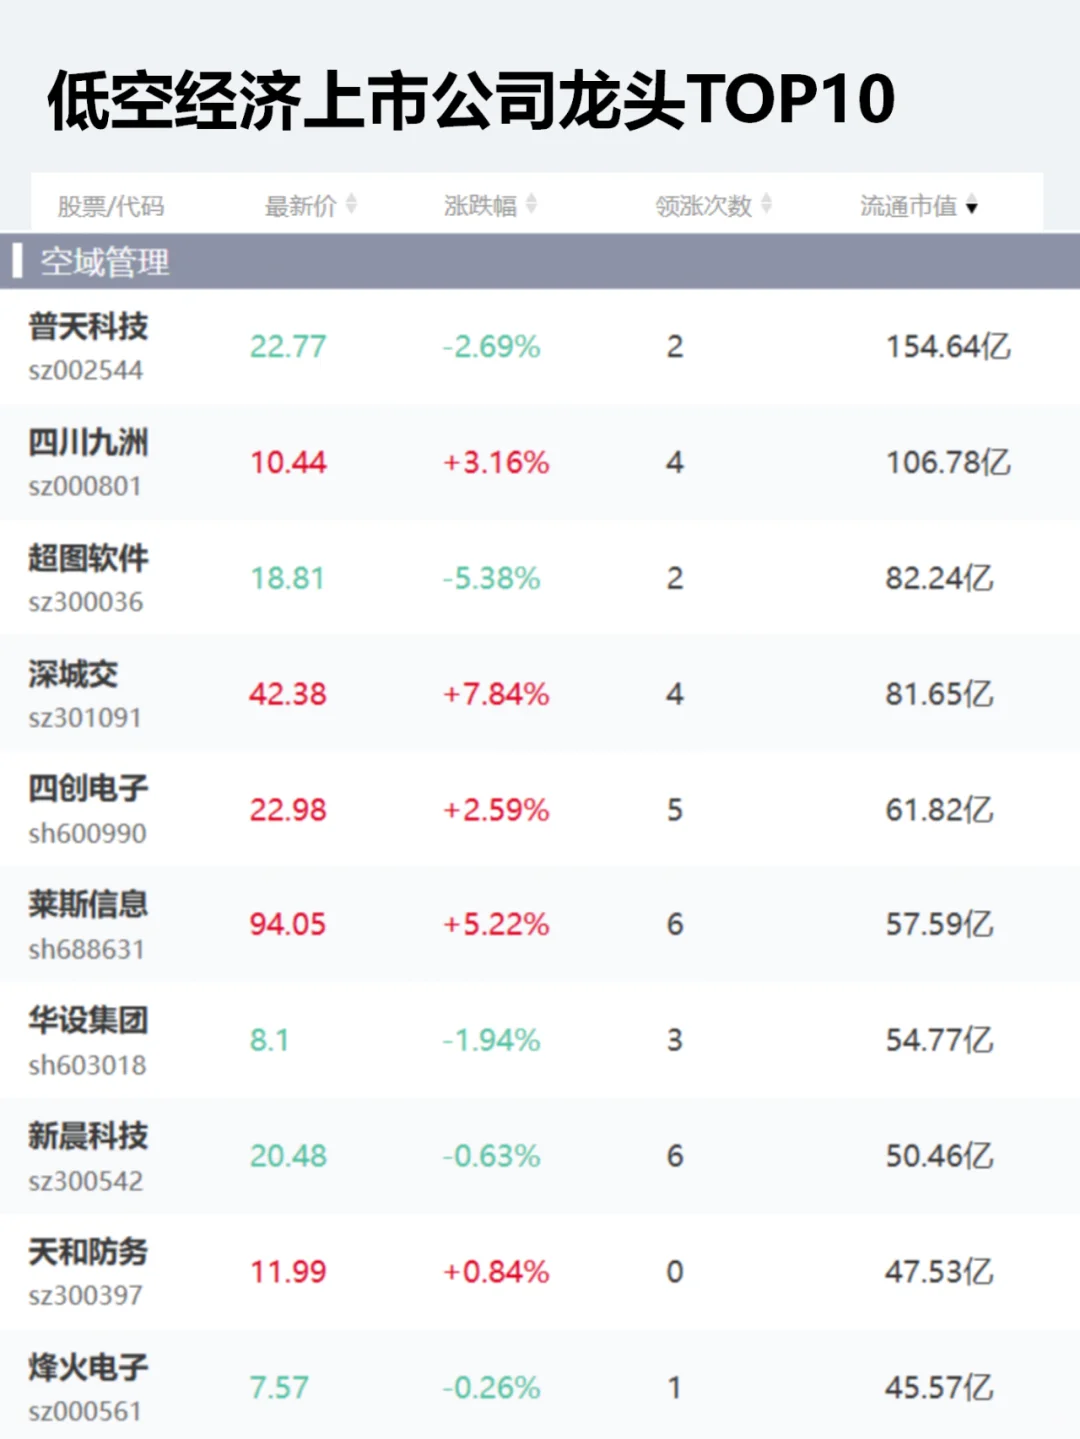This screenshot has width=1080, height=1439.
Task: Open stock 深城交
Action: (x=73, y=674)
